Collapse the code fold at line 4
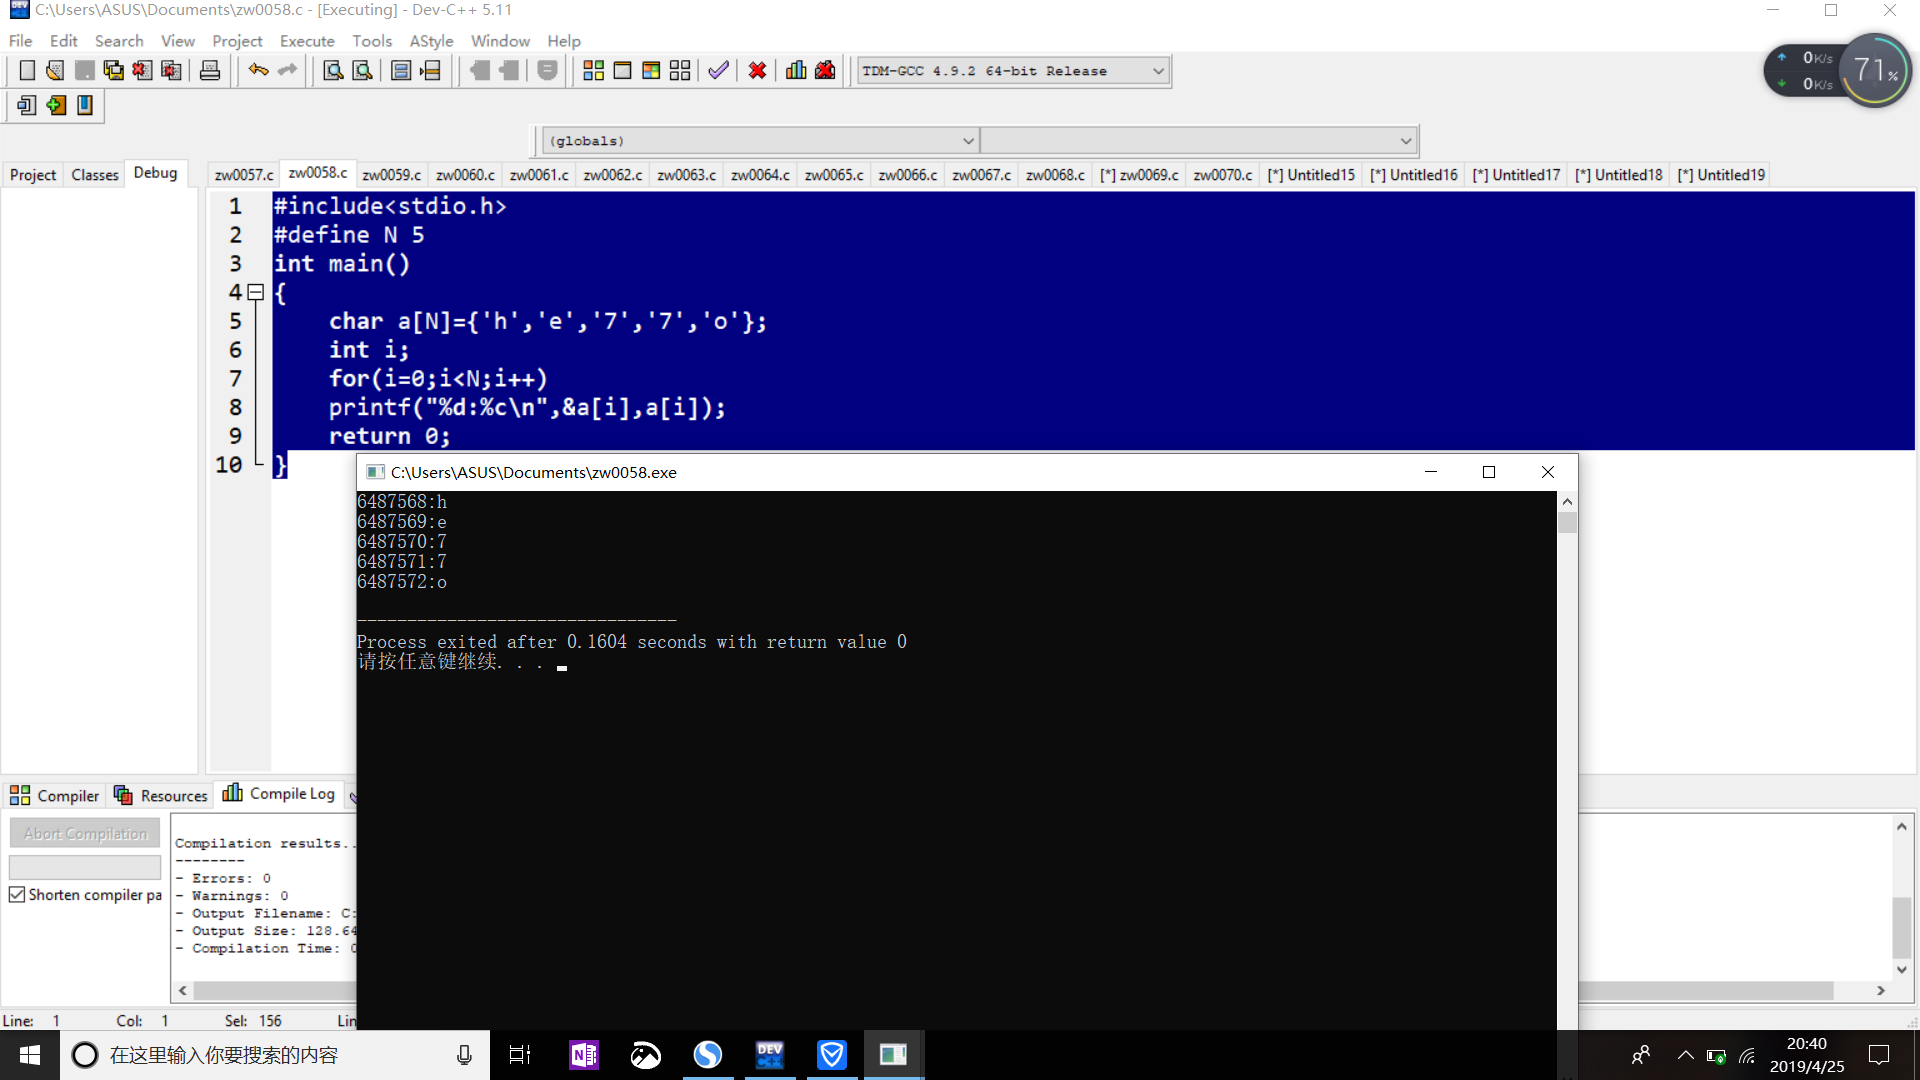The image size is (1920, 1080). coord(256,293)
